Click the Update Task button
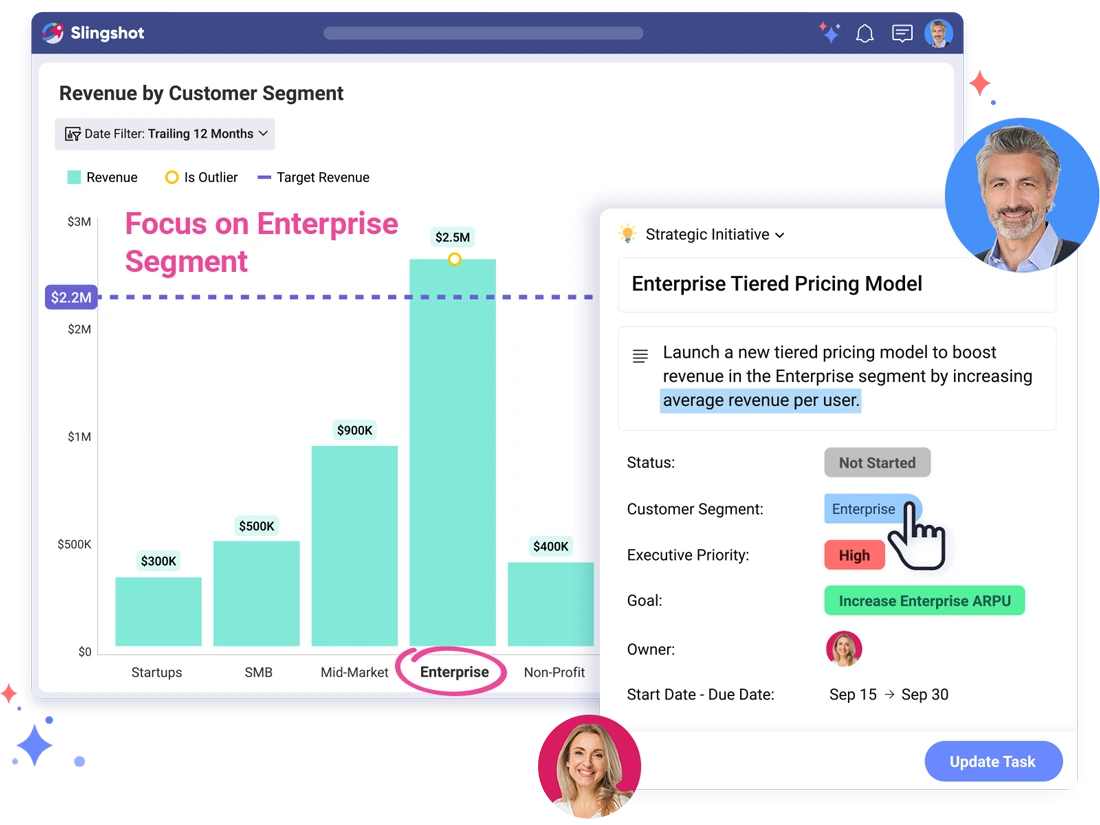Image resolution: width=1100 pixels, height=825 pixels. coord(992,761)
